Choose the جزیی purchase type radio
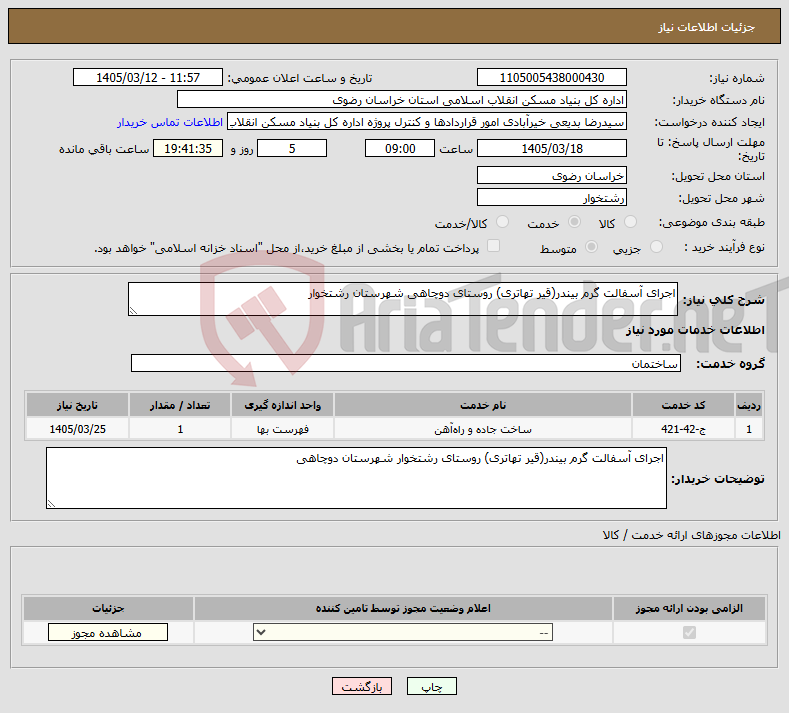Image resolution: width=789 pixels, height=713 pixels. tap(656, 247)
